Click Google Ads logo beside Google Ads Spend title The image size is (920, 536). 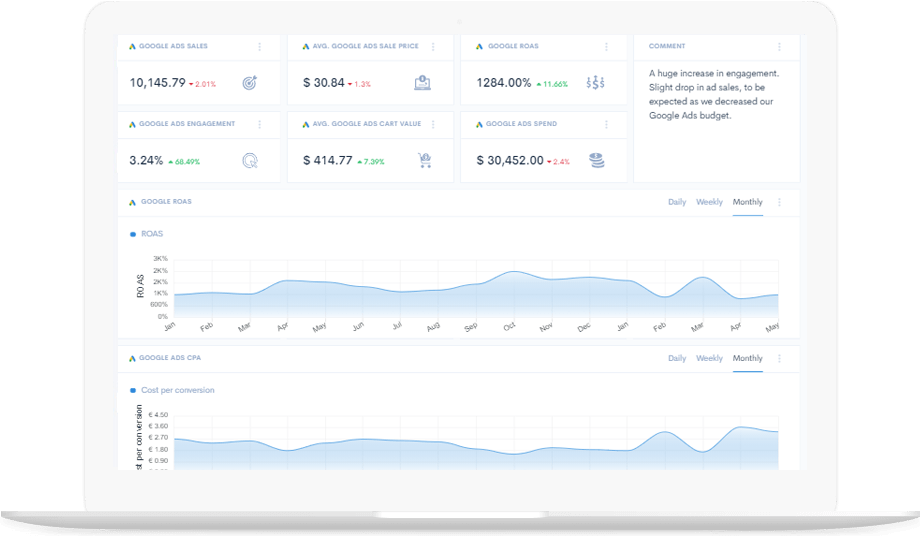(x=479, y=124)
